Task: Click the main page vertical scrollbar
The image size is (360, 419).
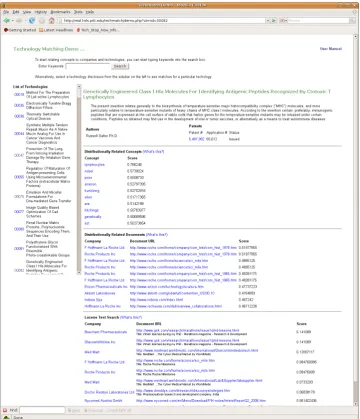Action: [356, 220]
